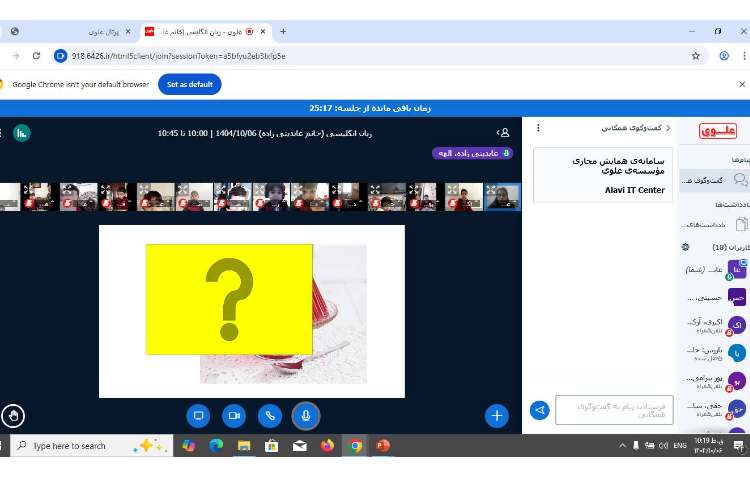Toggle the webcam sharing button
Image resolution: width=750 pixels, height=480 pixels.
pos(234,415)
